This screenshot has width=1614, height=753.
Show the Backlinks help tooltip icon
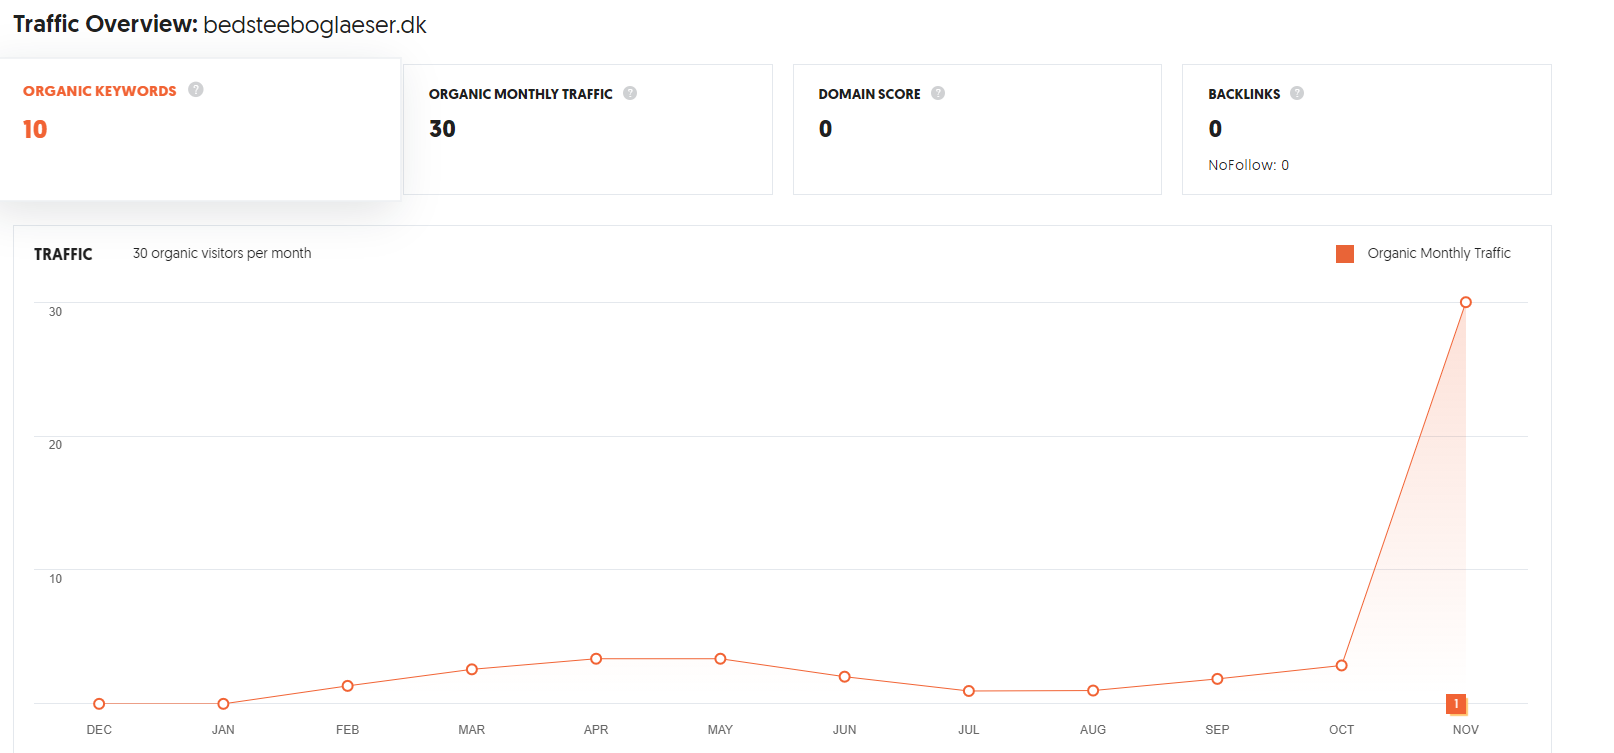click(1297, 93)
